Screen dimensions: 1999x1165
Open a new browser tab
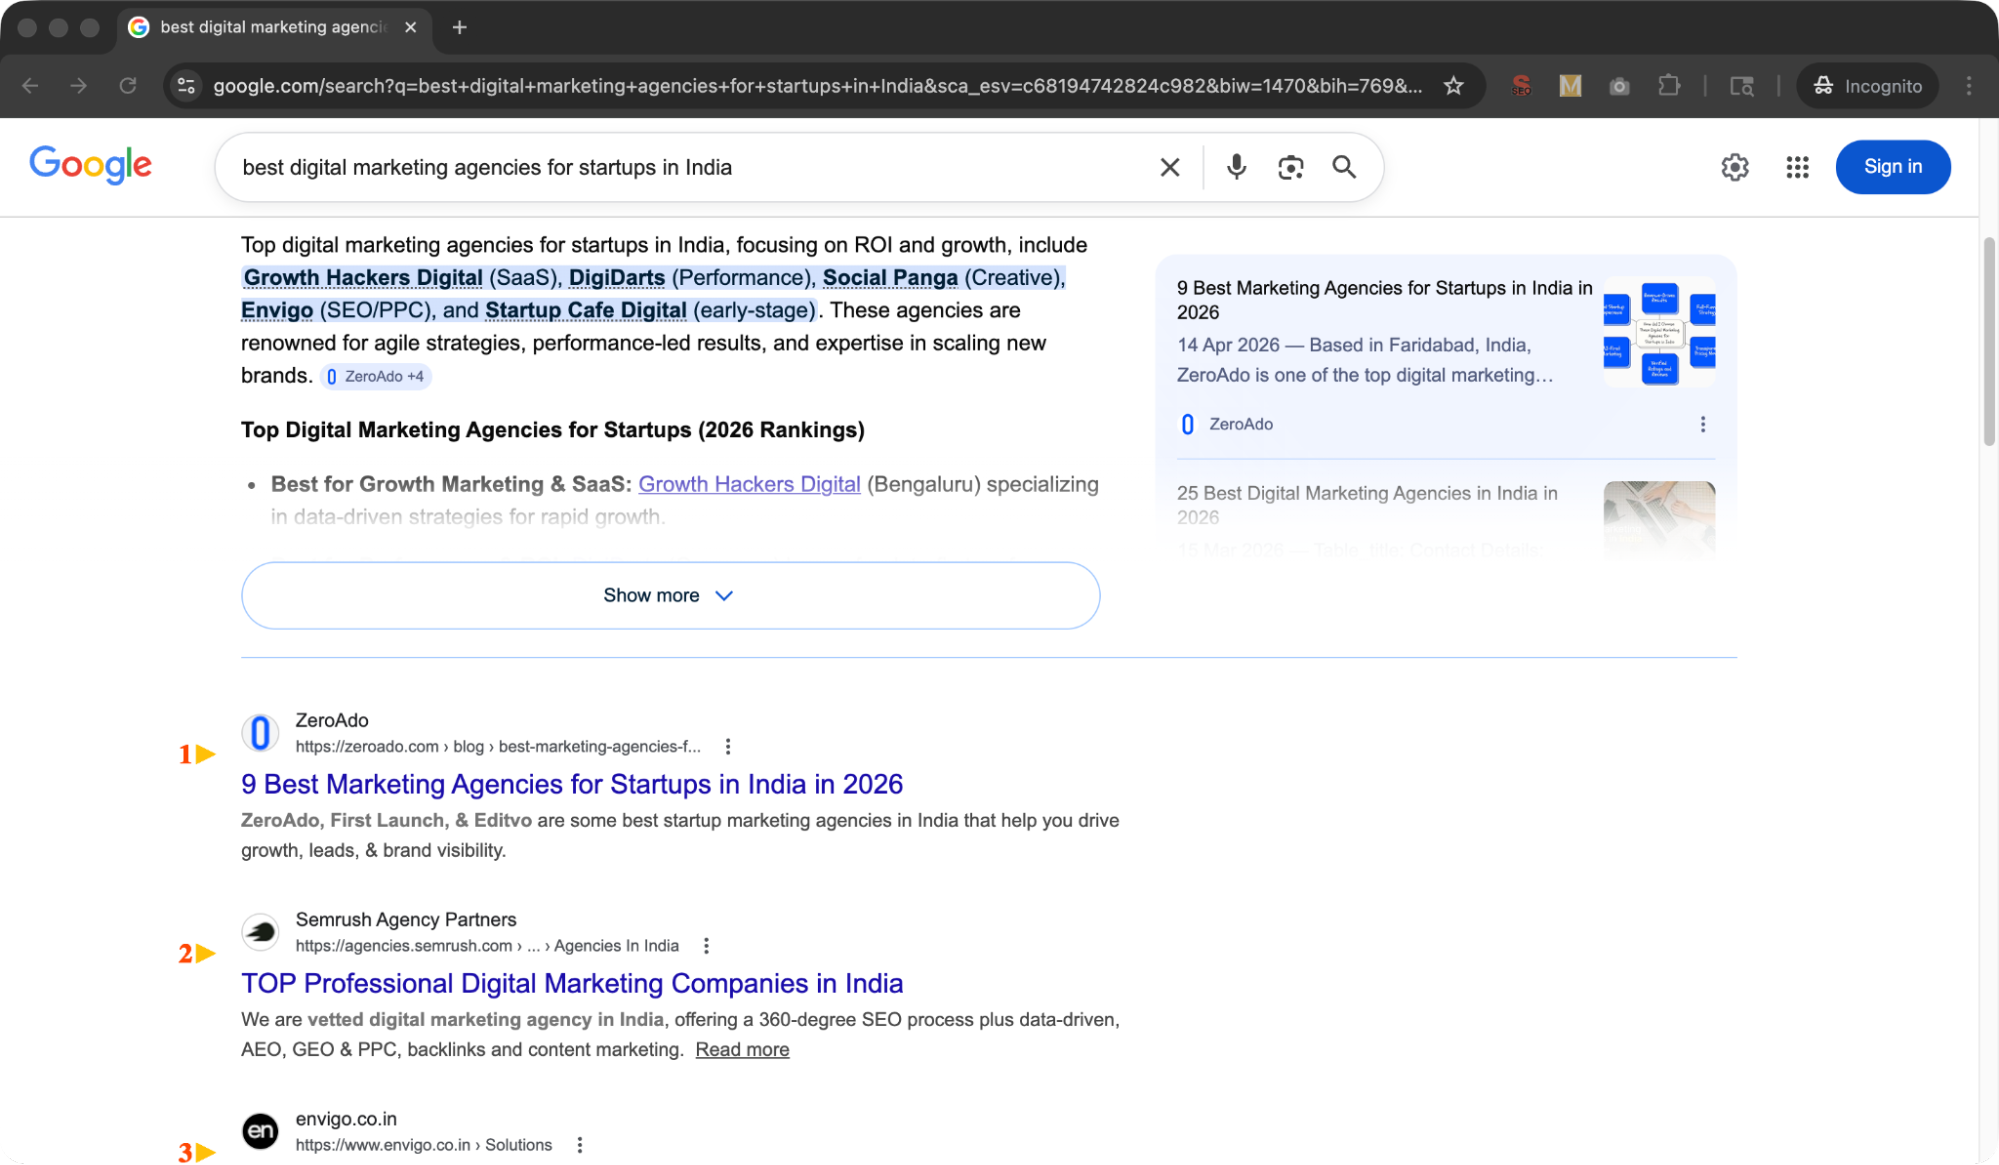(x=459, y=27)
